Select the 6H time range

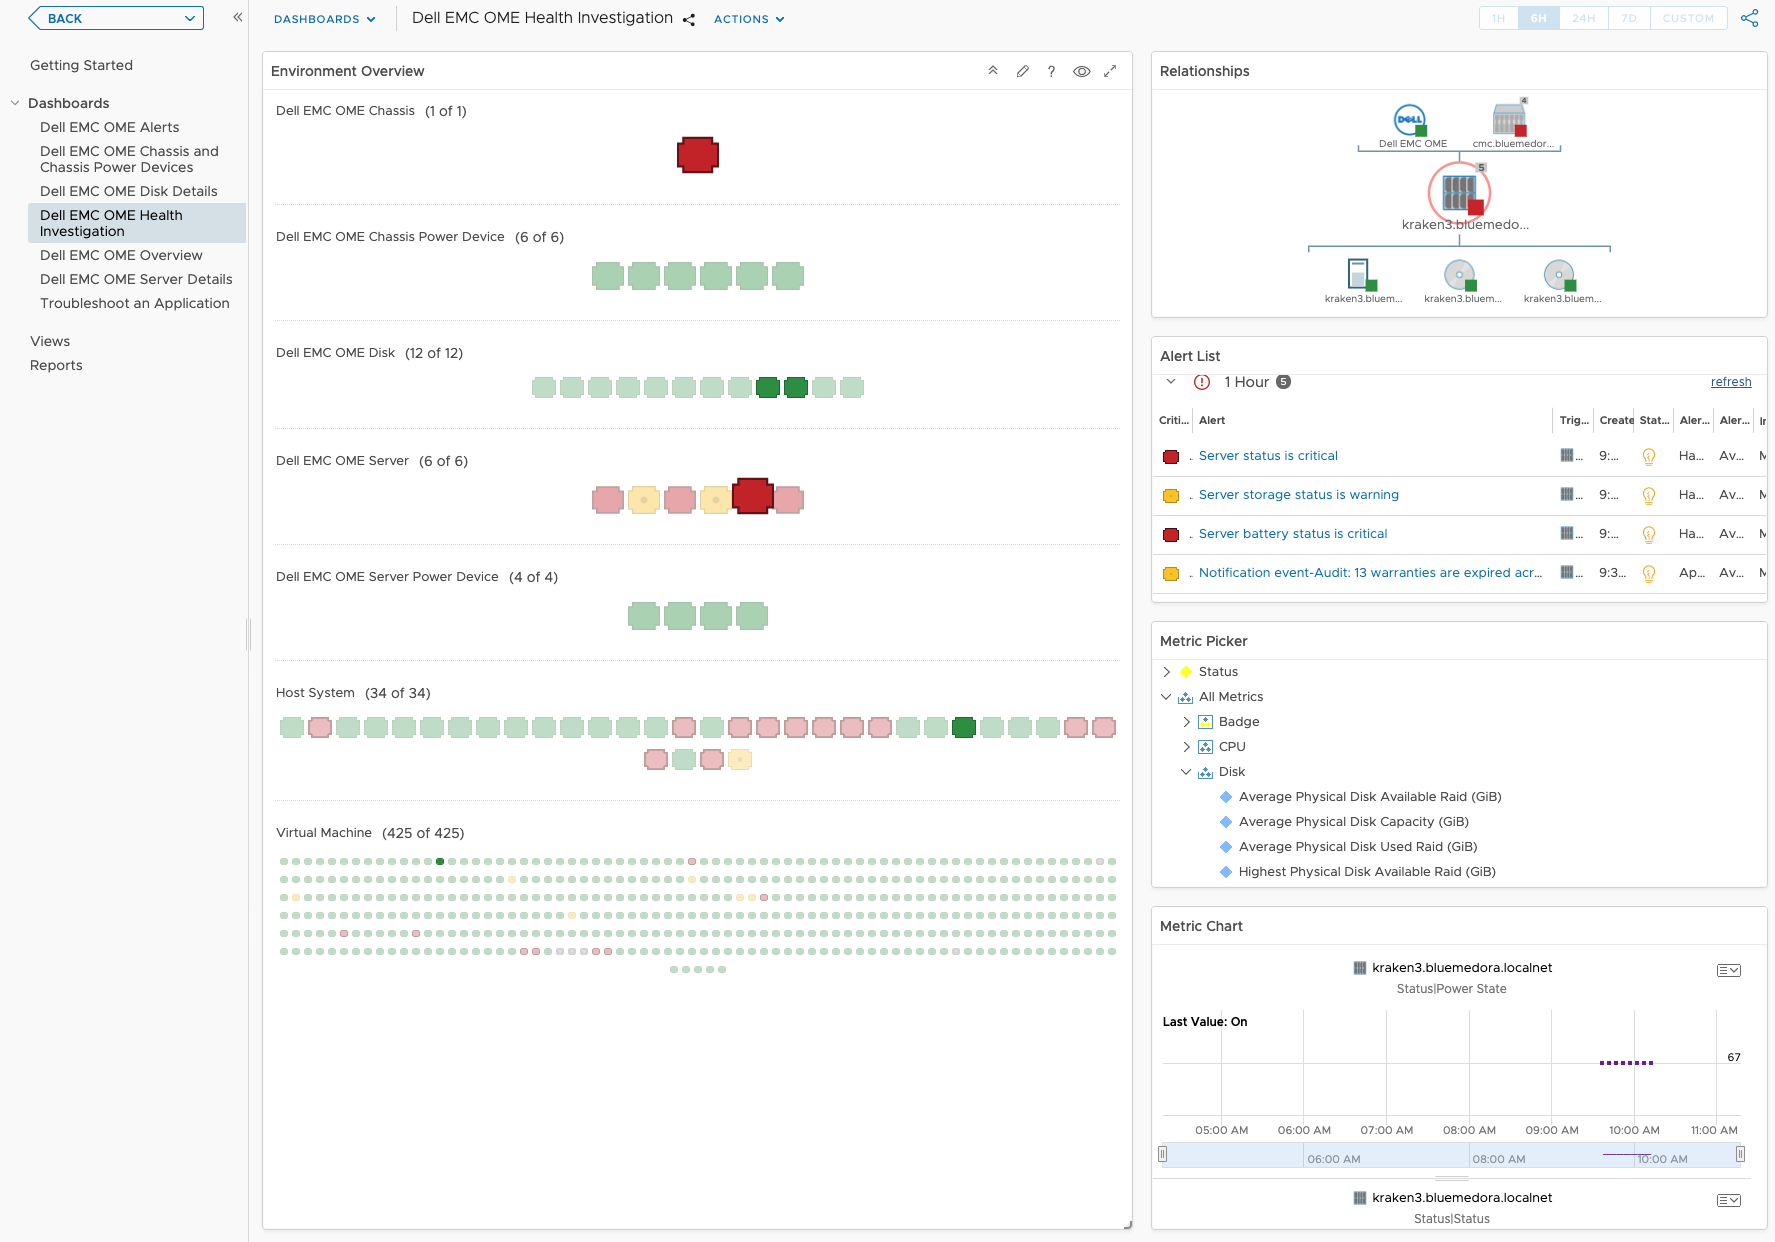(x=1538, y=18)
